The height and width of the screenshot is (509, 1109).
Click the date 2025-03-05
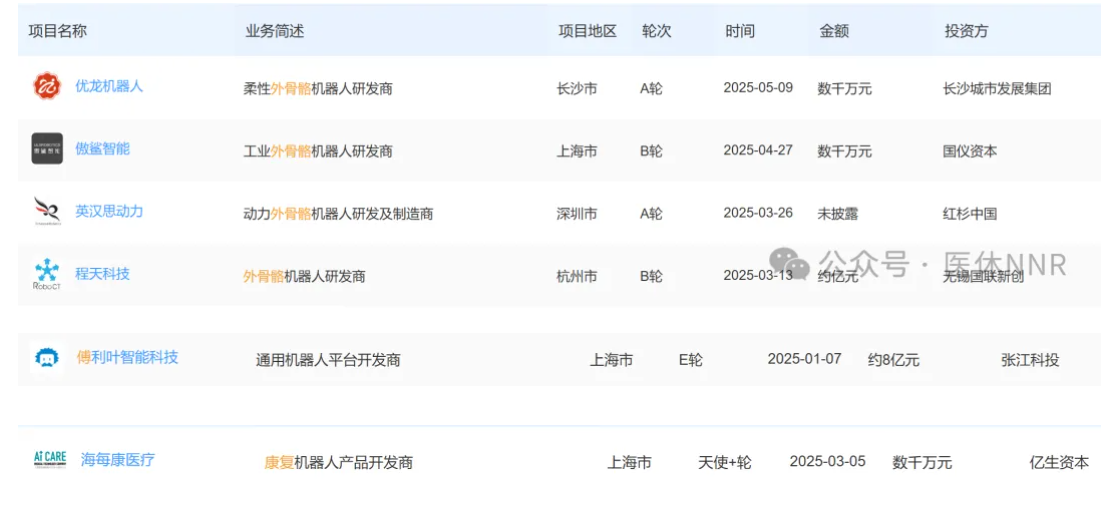pyautogui.click(x=828, y=462)
